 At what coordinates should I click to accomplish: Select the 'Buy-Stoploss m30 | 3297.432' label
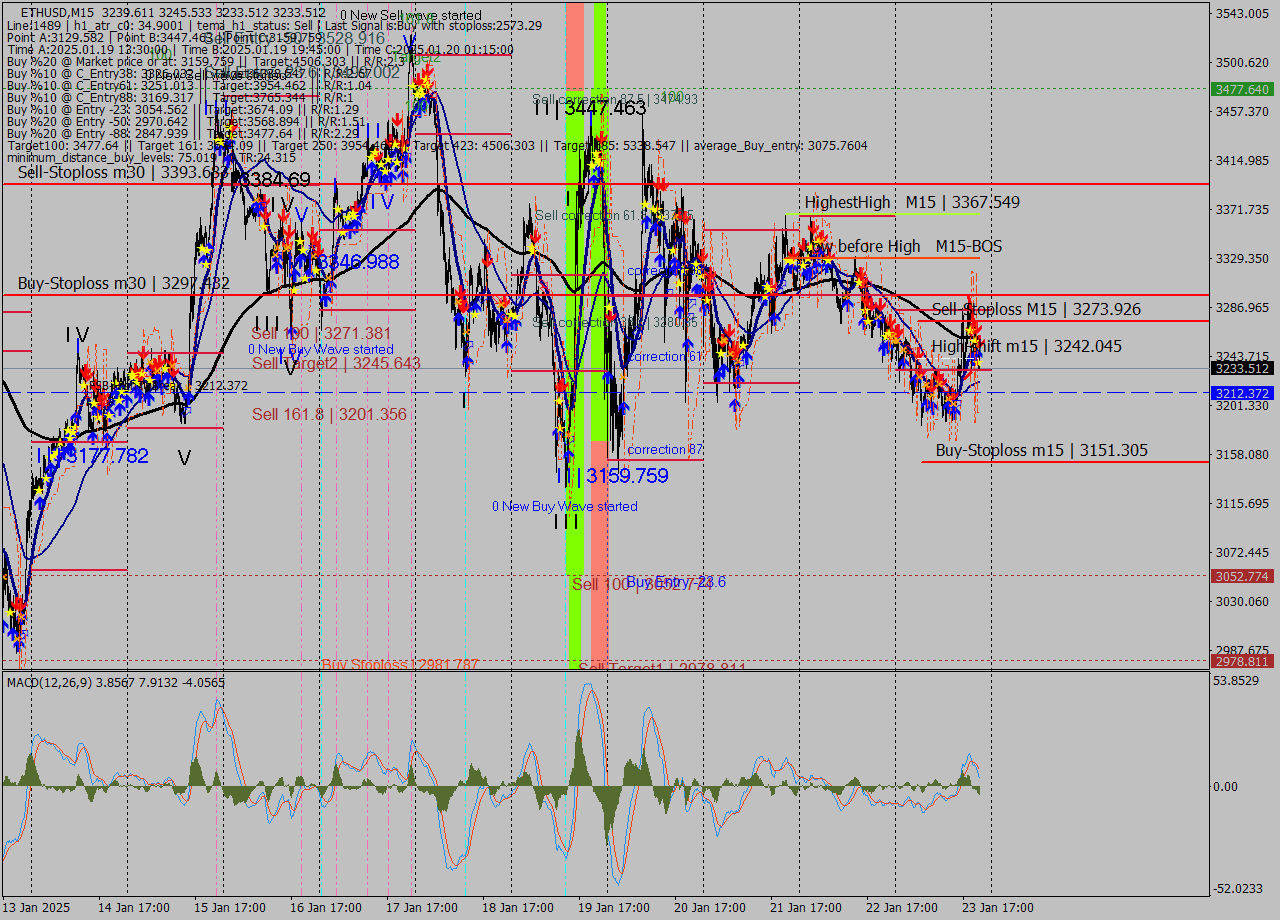[124, 283]
